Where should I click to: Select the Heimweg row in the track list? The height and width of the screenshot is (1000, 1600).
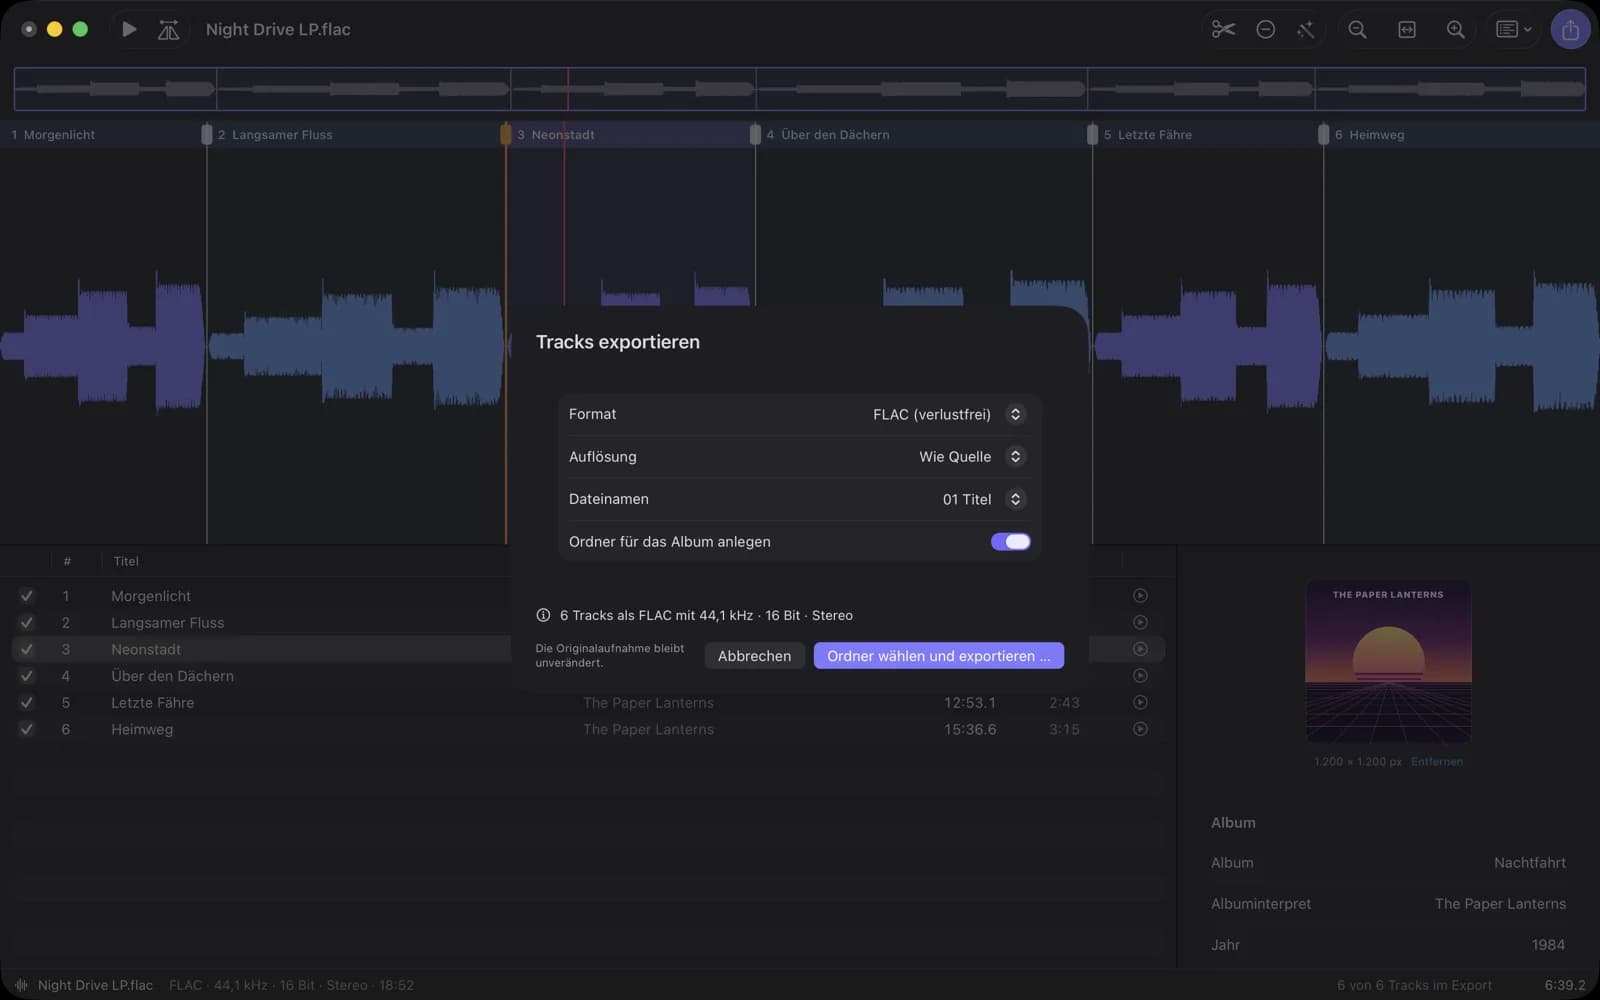pyautogui.click(x=588, y=729)
